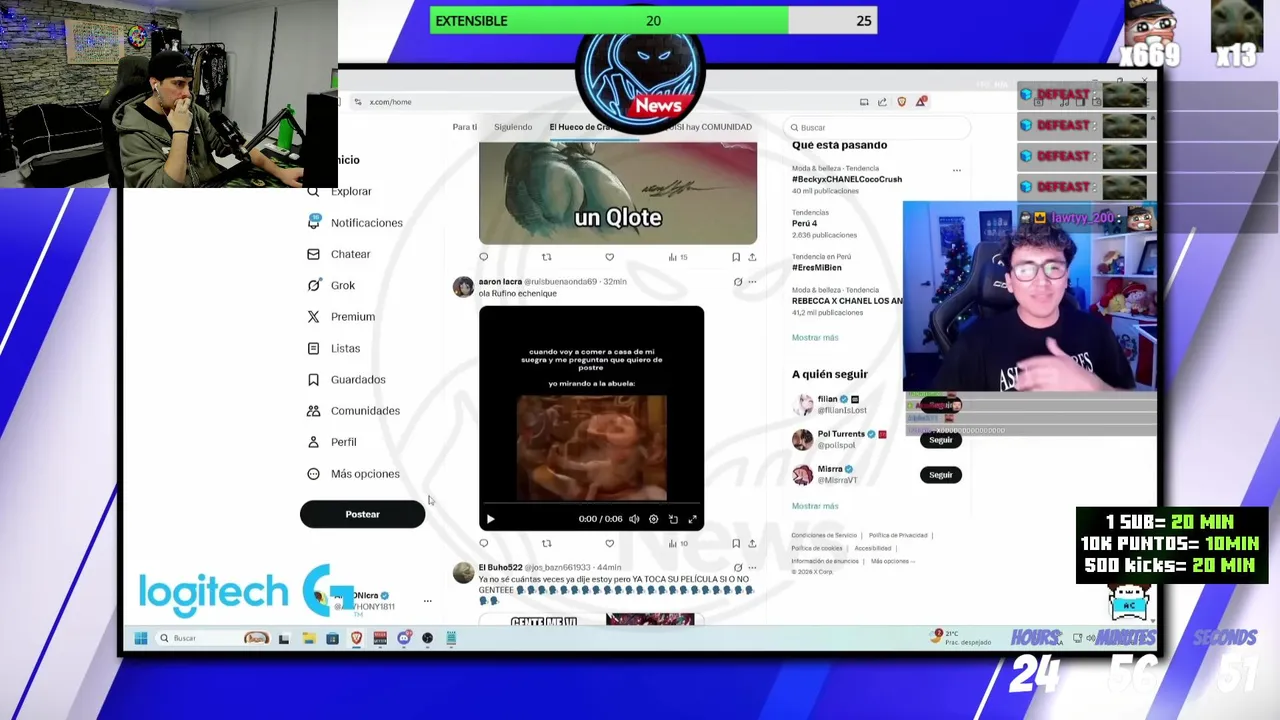Open the Notificaciones bell icon

coord(314,222)
